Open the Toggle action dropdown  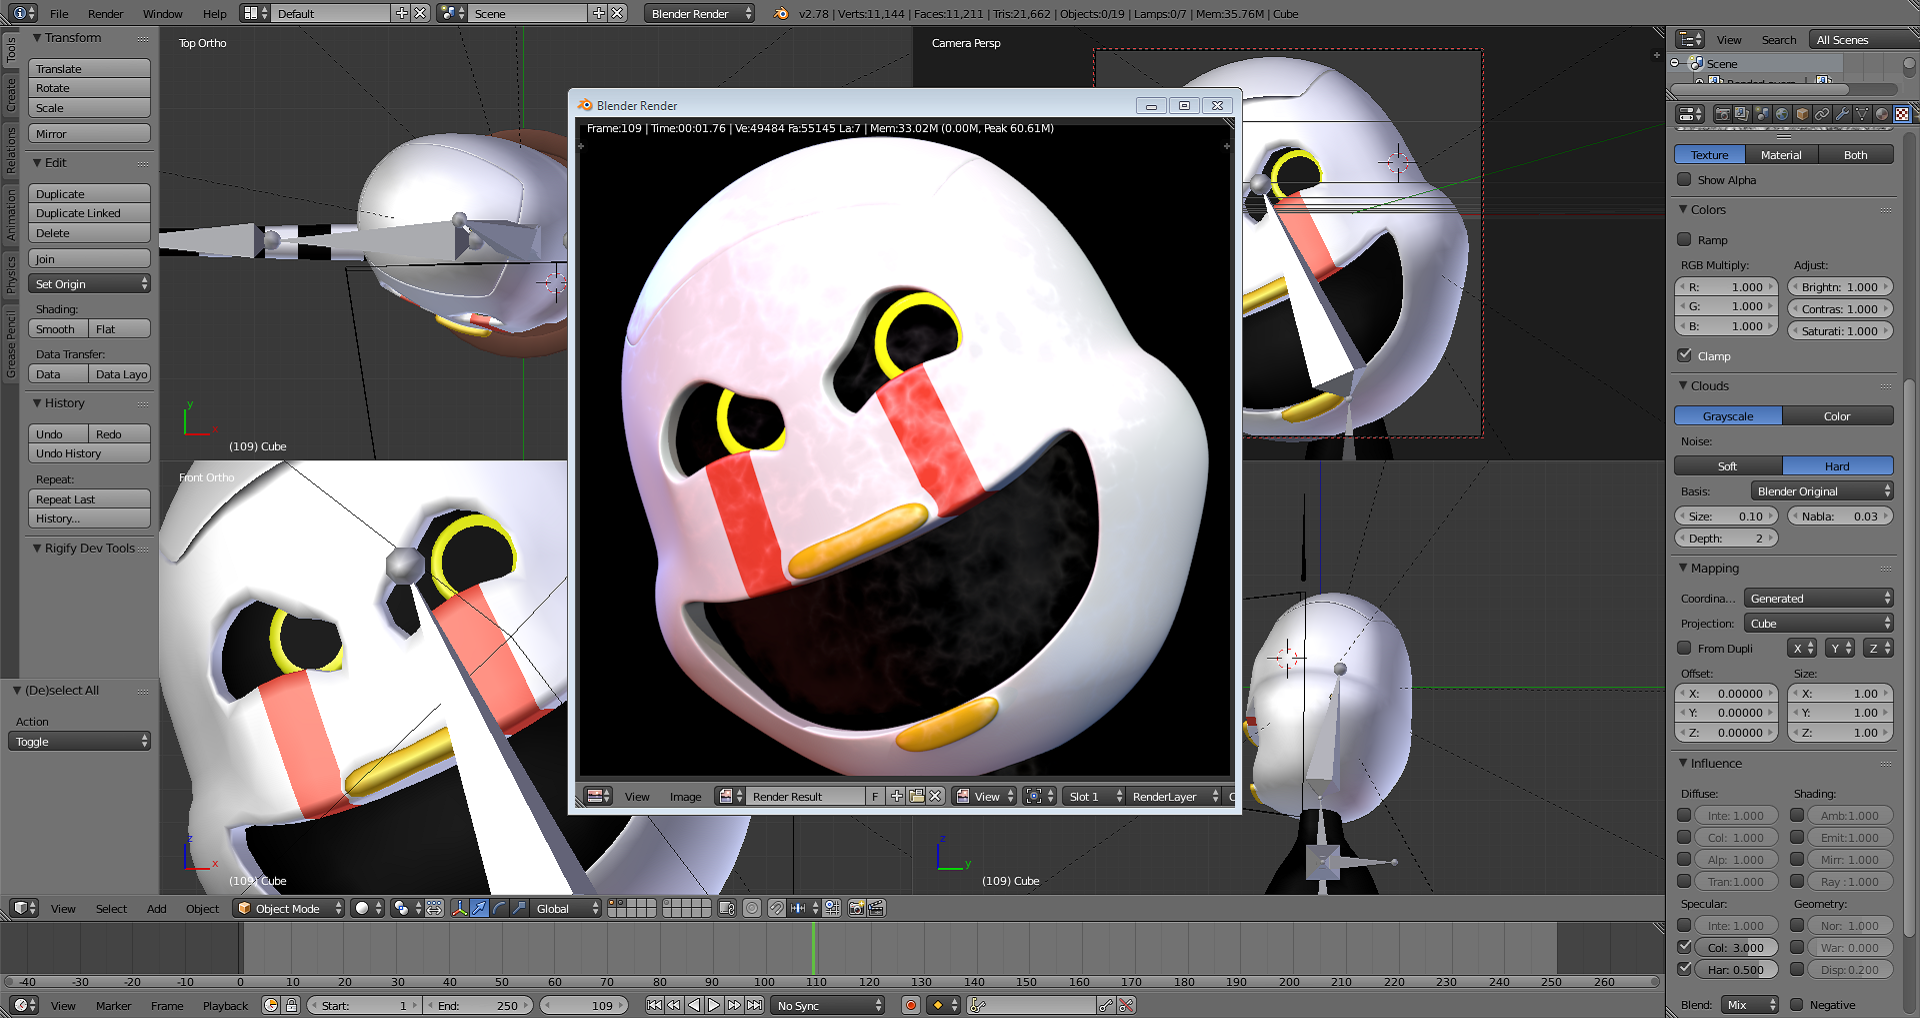(x=79, y=741)
